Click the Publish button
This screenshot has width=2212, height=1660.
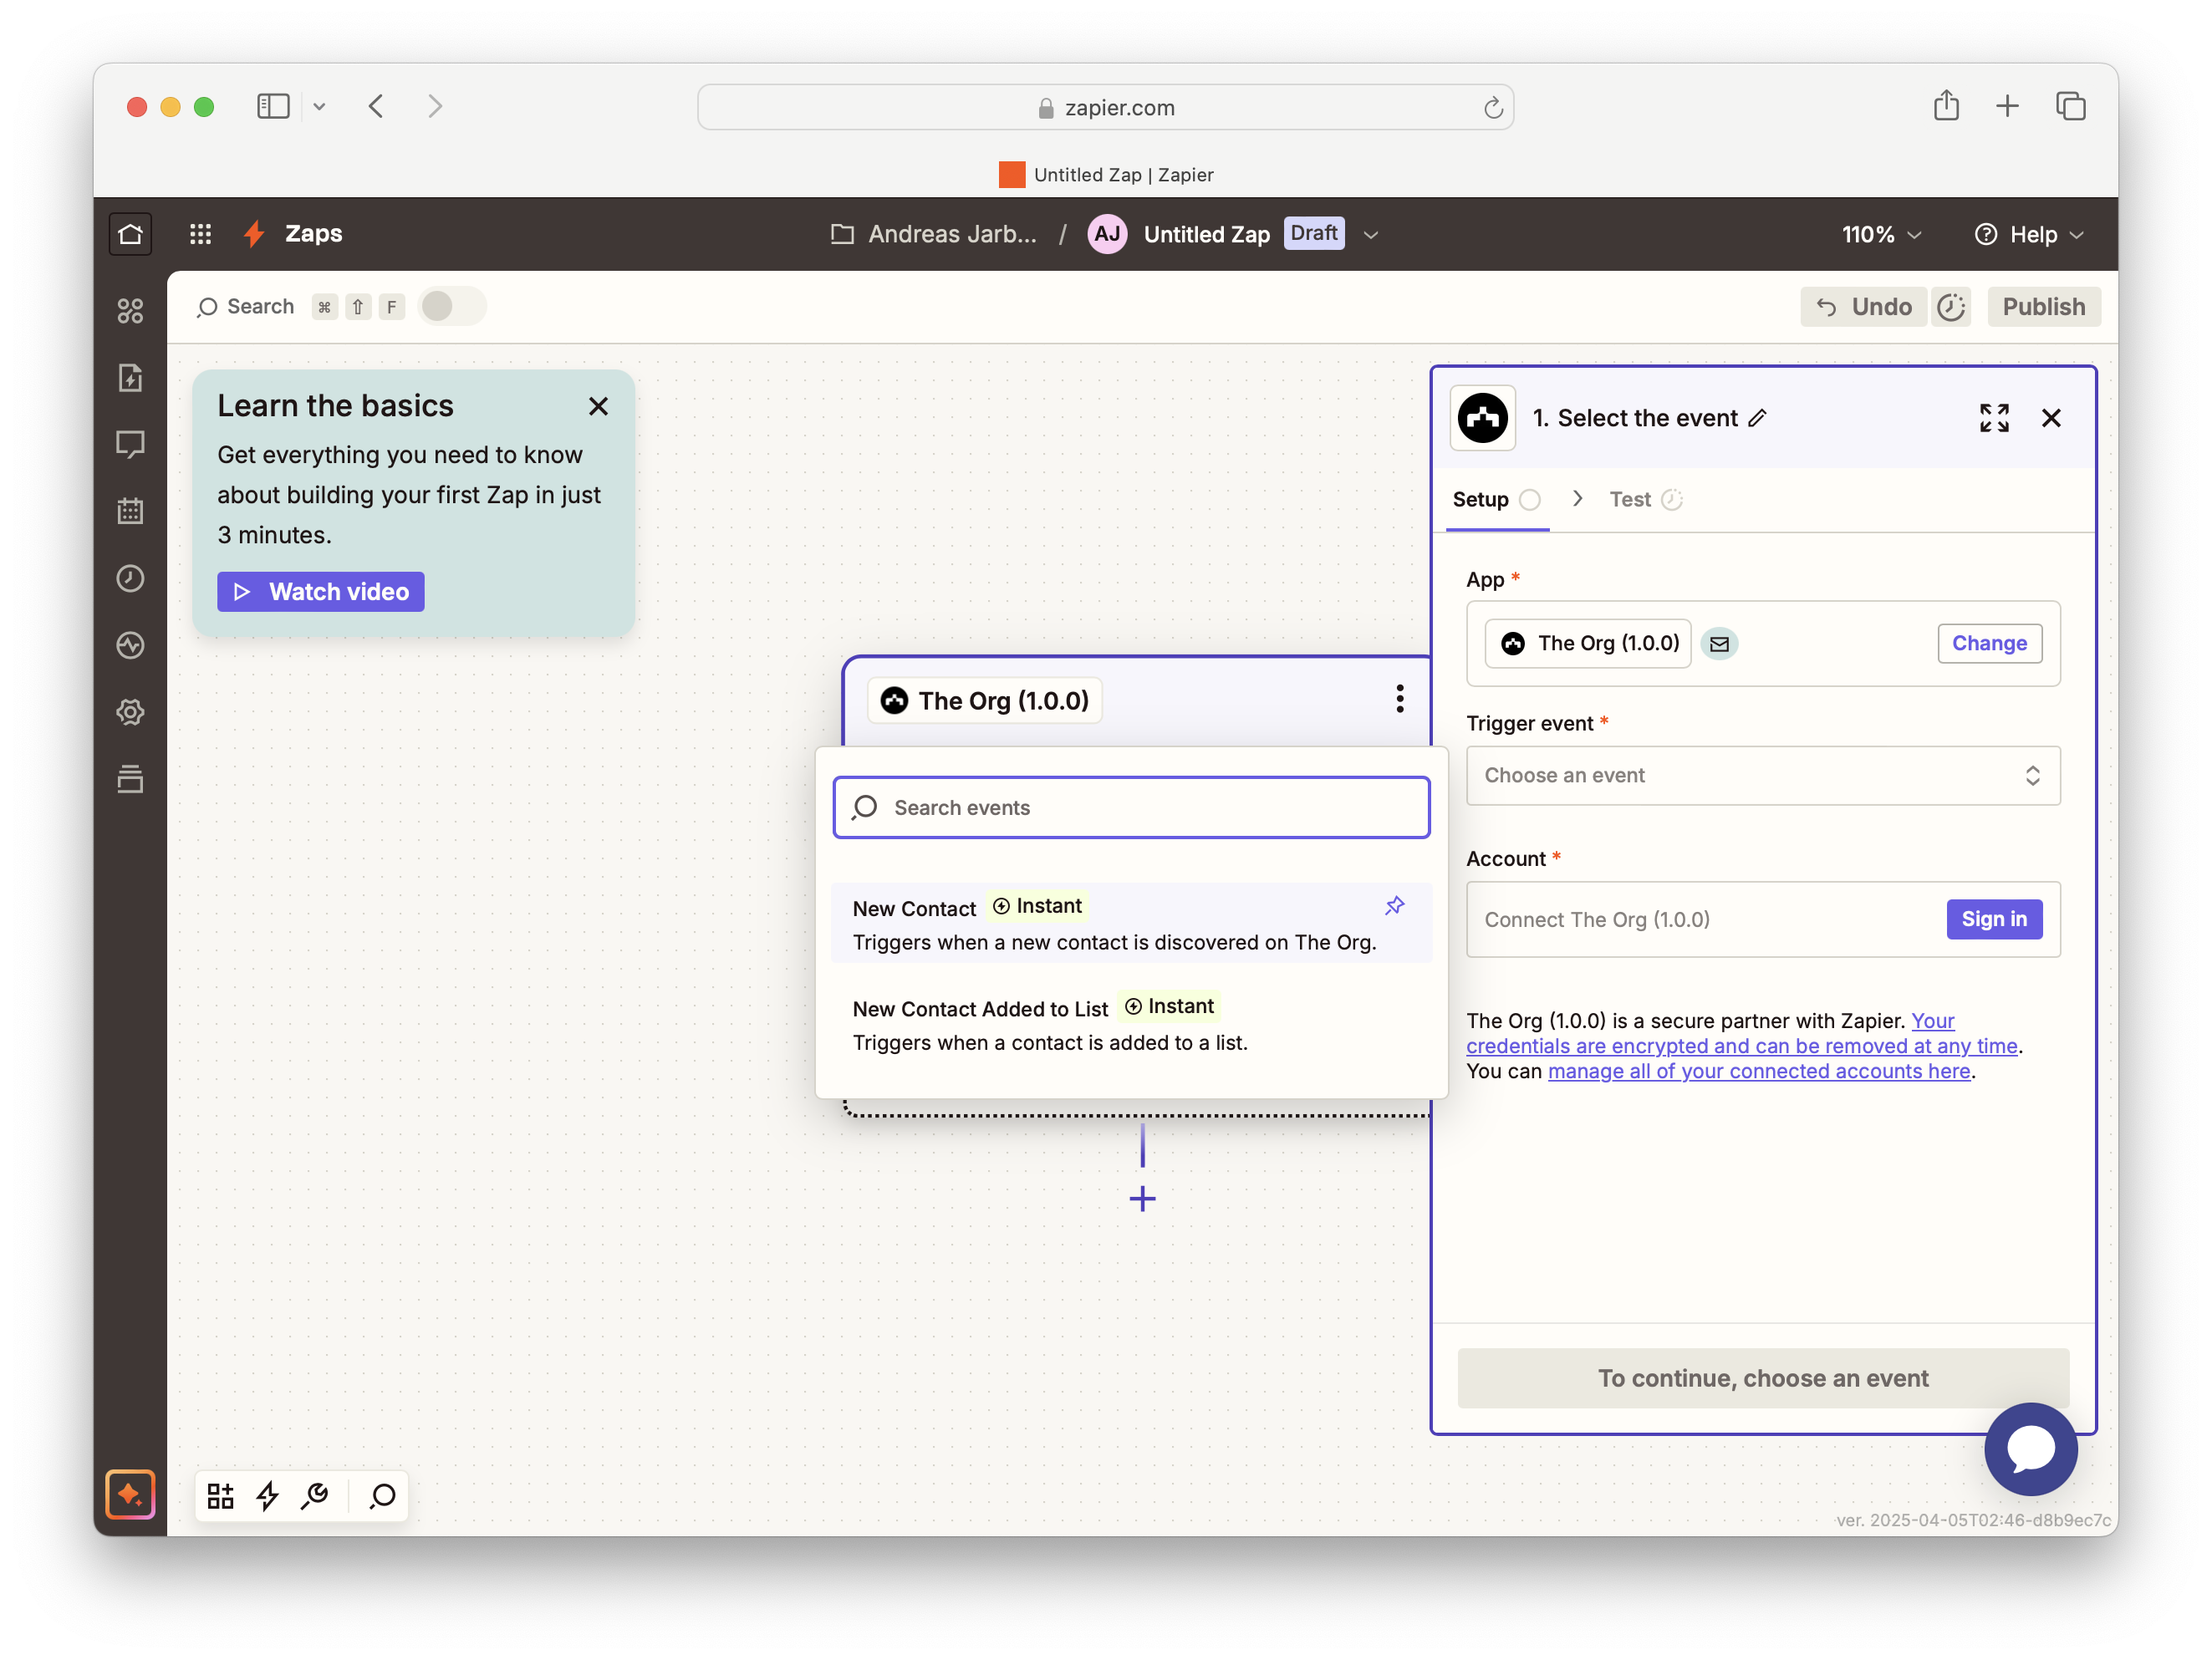[x=2043, y=307]
